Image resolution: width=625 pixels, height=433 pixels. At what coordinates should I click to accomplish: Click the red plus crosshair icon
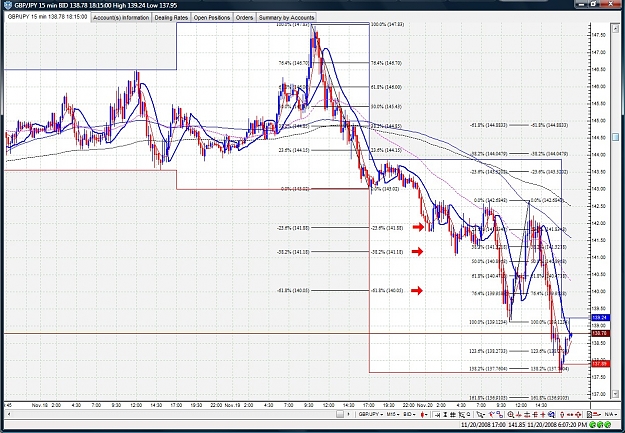[543, 414]
